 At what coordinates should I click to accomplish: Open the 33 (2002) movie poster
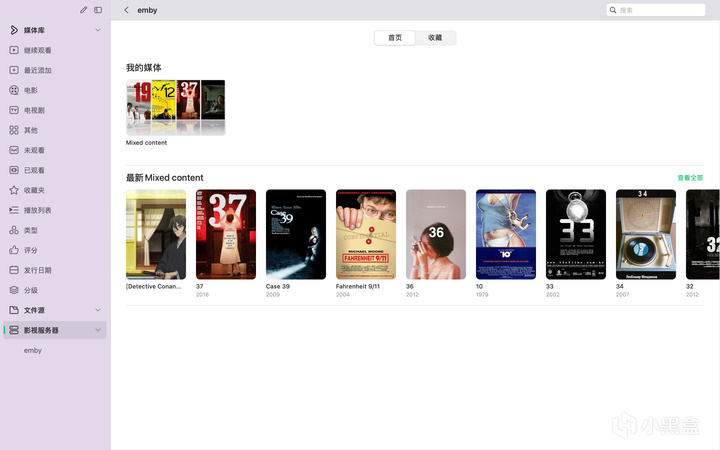click(576, 234)
